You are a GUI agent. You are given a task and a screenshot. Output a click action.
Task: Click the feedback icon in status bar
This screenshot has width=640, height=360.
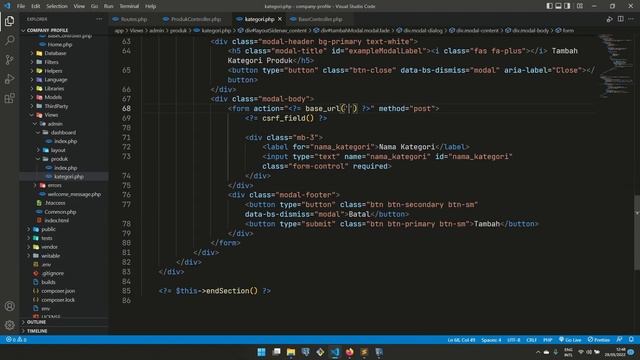click(619, 340)
